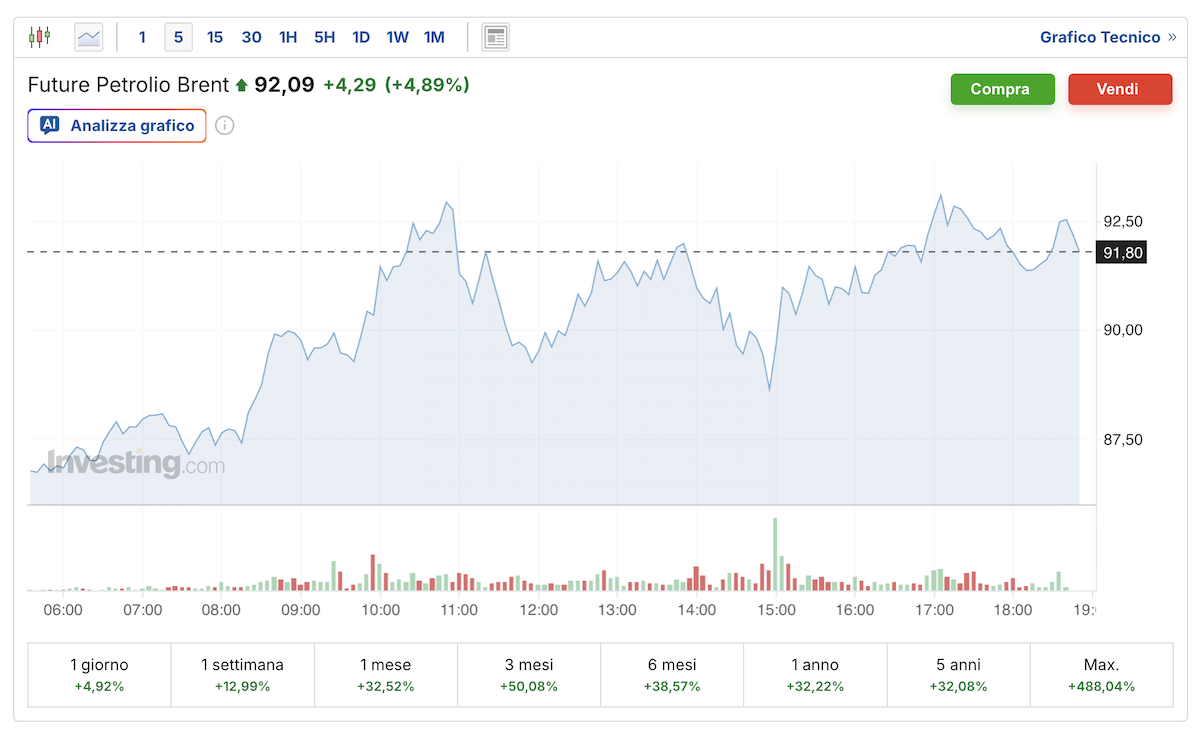
Task: Select the 5 minute interval
Action: 178,37
